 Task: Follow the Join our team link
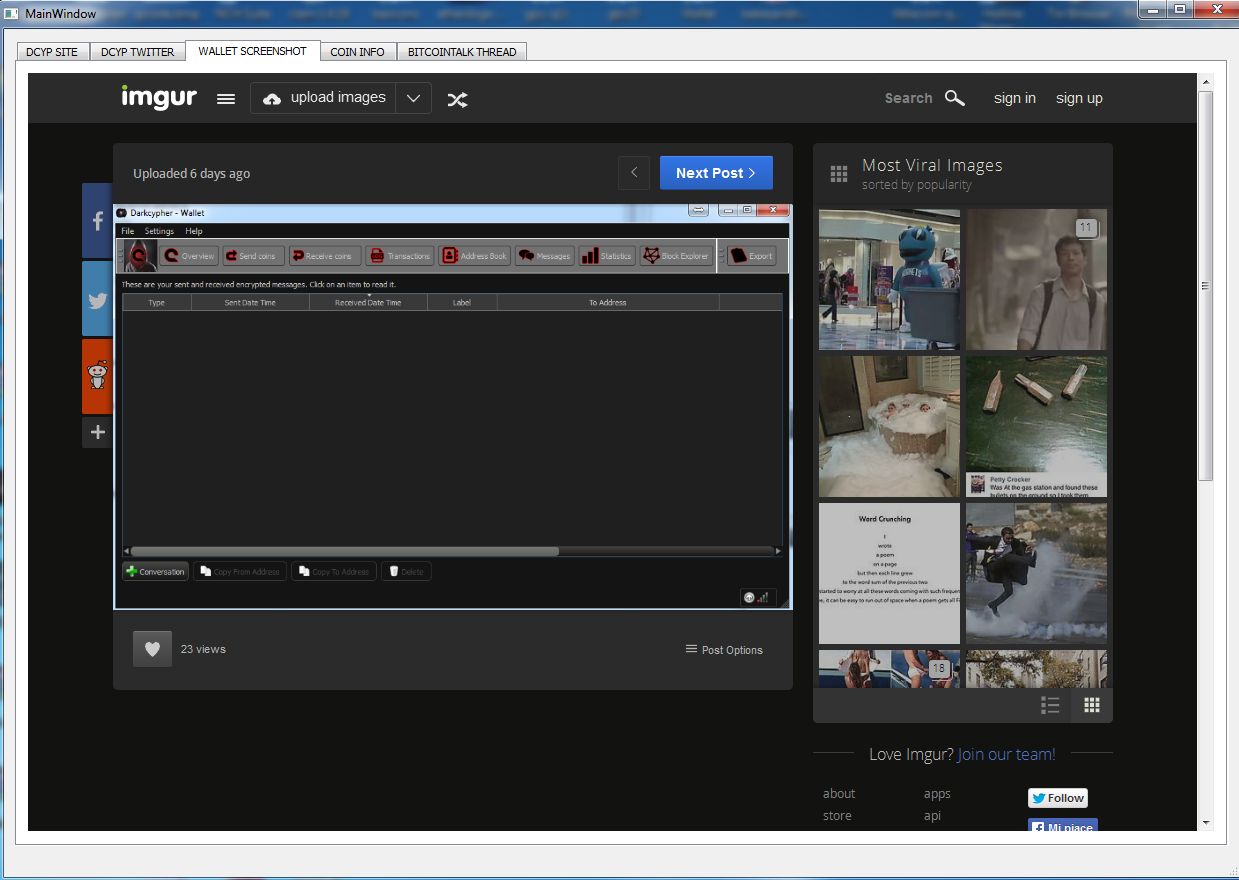1006,754
